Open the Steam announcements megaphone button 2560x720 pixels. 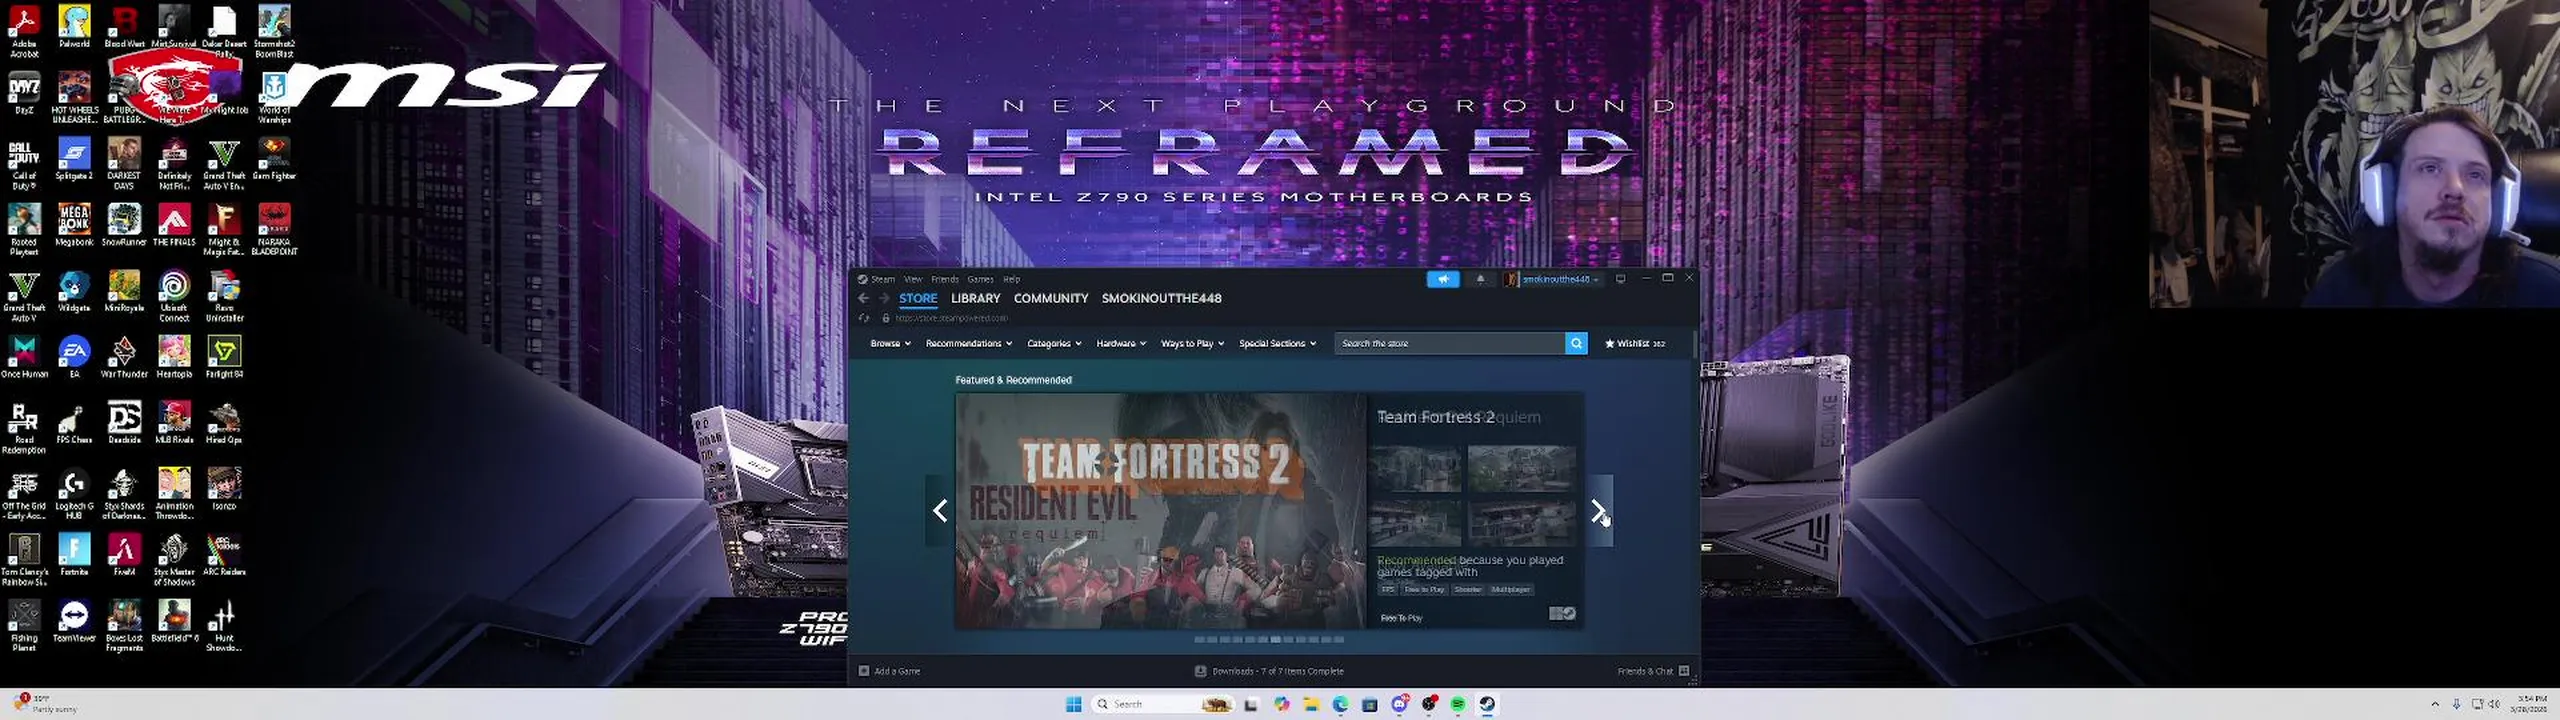pyautogui.click(x=1442, y=279)
